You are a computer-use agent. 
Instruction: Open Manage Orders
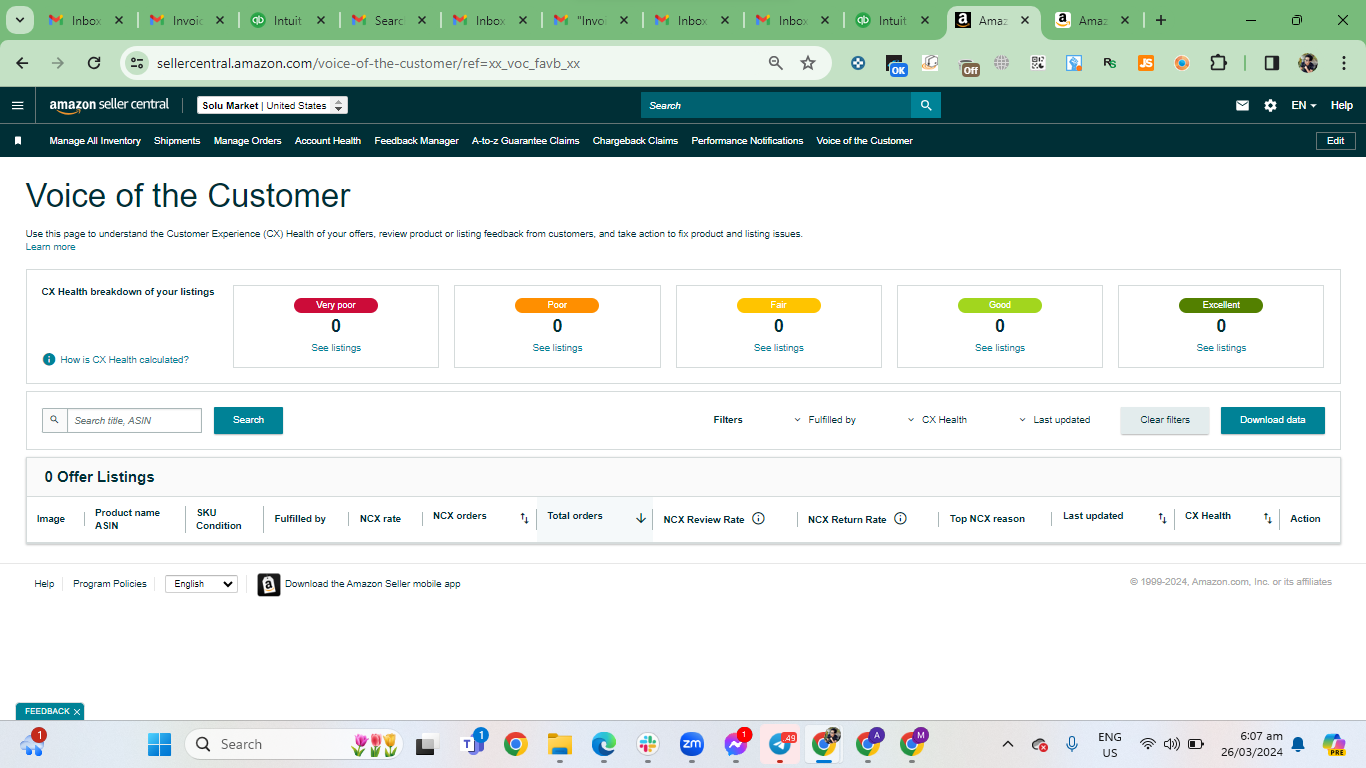247,141
